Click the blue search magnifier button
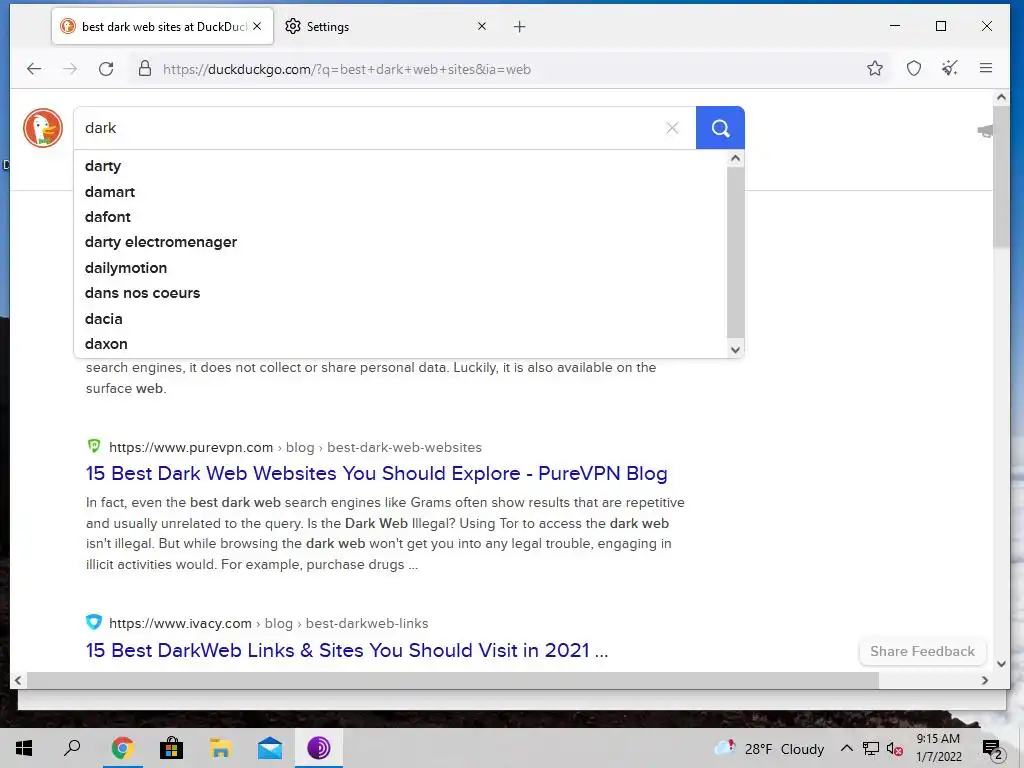Screen dimensions: 1024x768 (720, 128)
